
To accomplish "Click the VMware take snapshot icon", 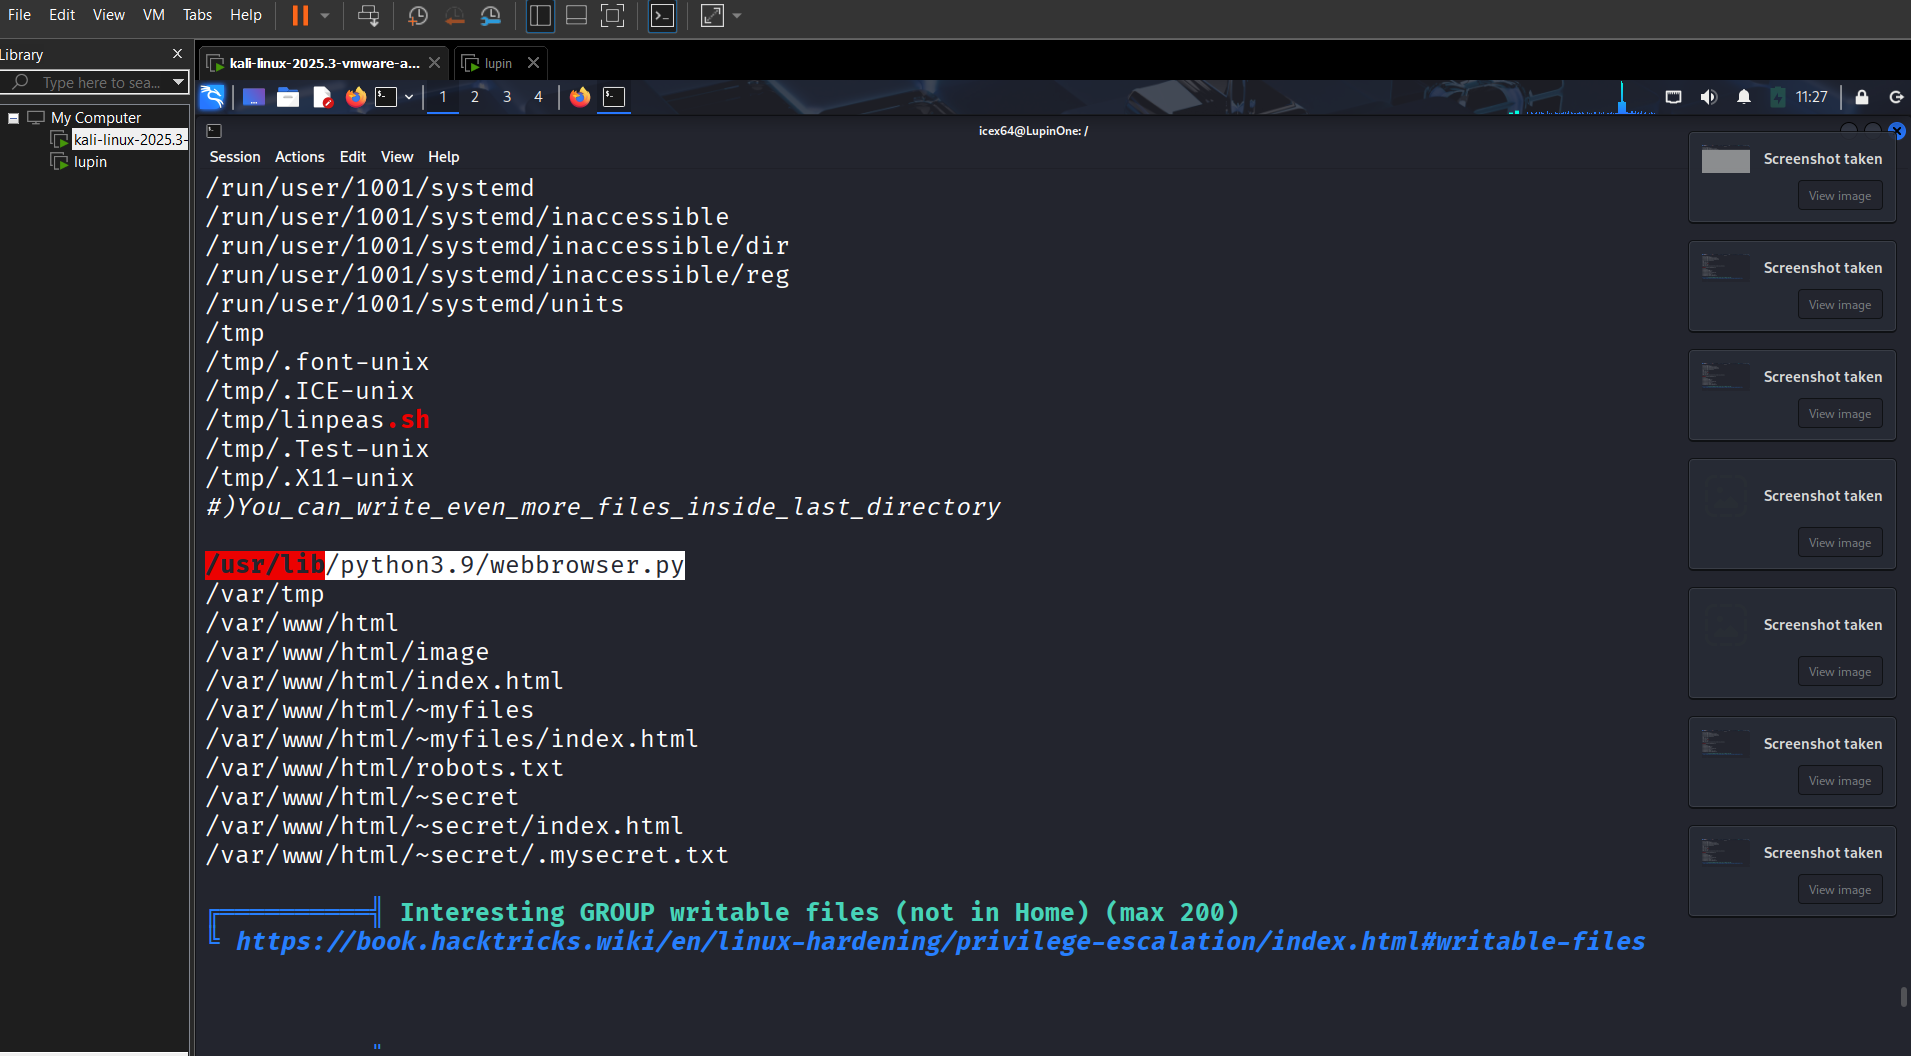I will click(418, 16).
